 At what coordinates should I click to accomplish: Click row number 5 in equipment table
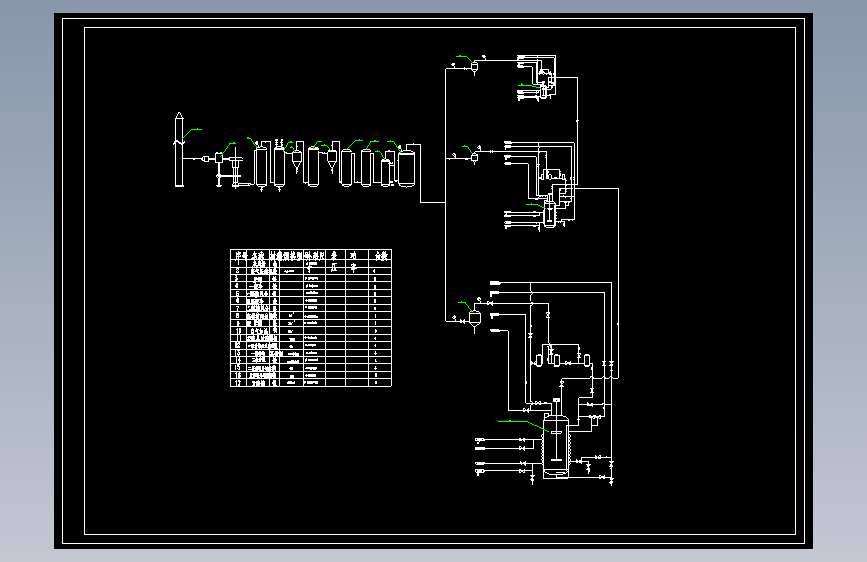tap(238, 294)
